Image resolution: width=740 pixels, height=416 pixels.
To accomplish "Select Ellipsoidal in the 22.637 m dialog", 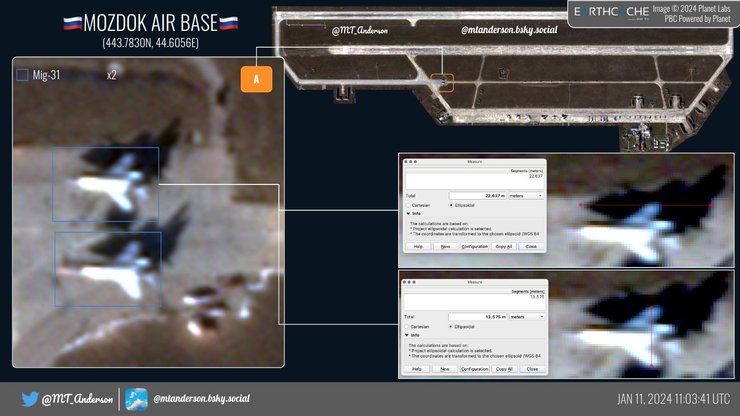I will (451, 205).
